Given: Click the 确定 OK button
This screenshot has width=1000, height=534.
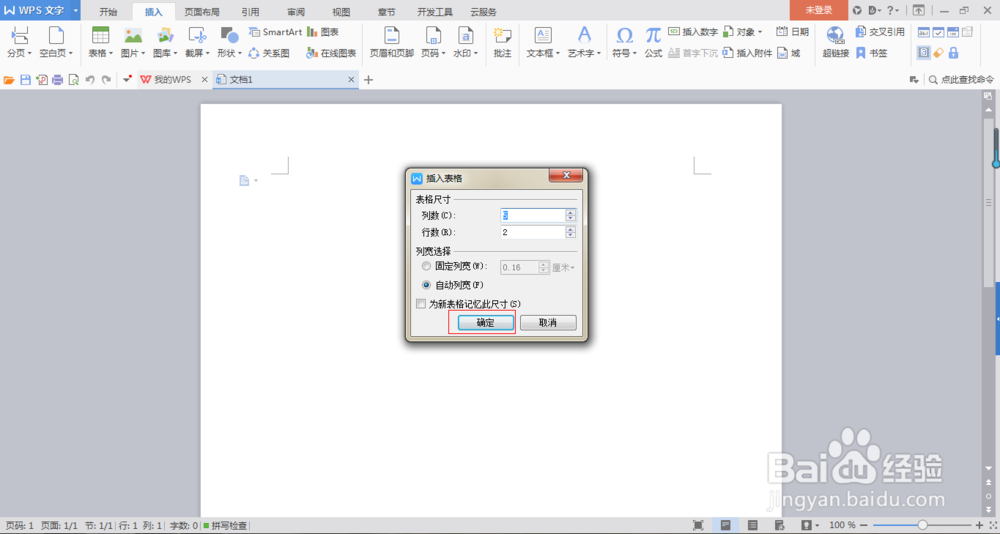Looking at the screenshot, I should tap(485, 323).
